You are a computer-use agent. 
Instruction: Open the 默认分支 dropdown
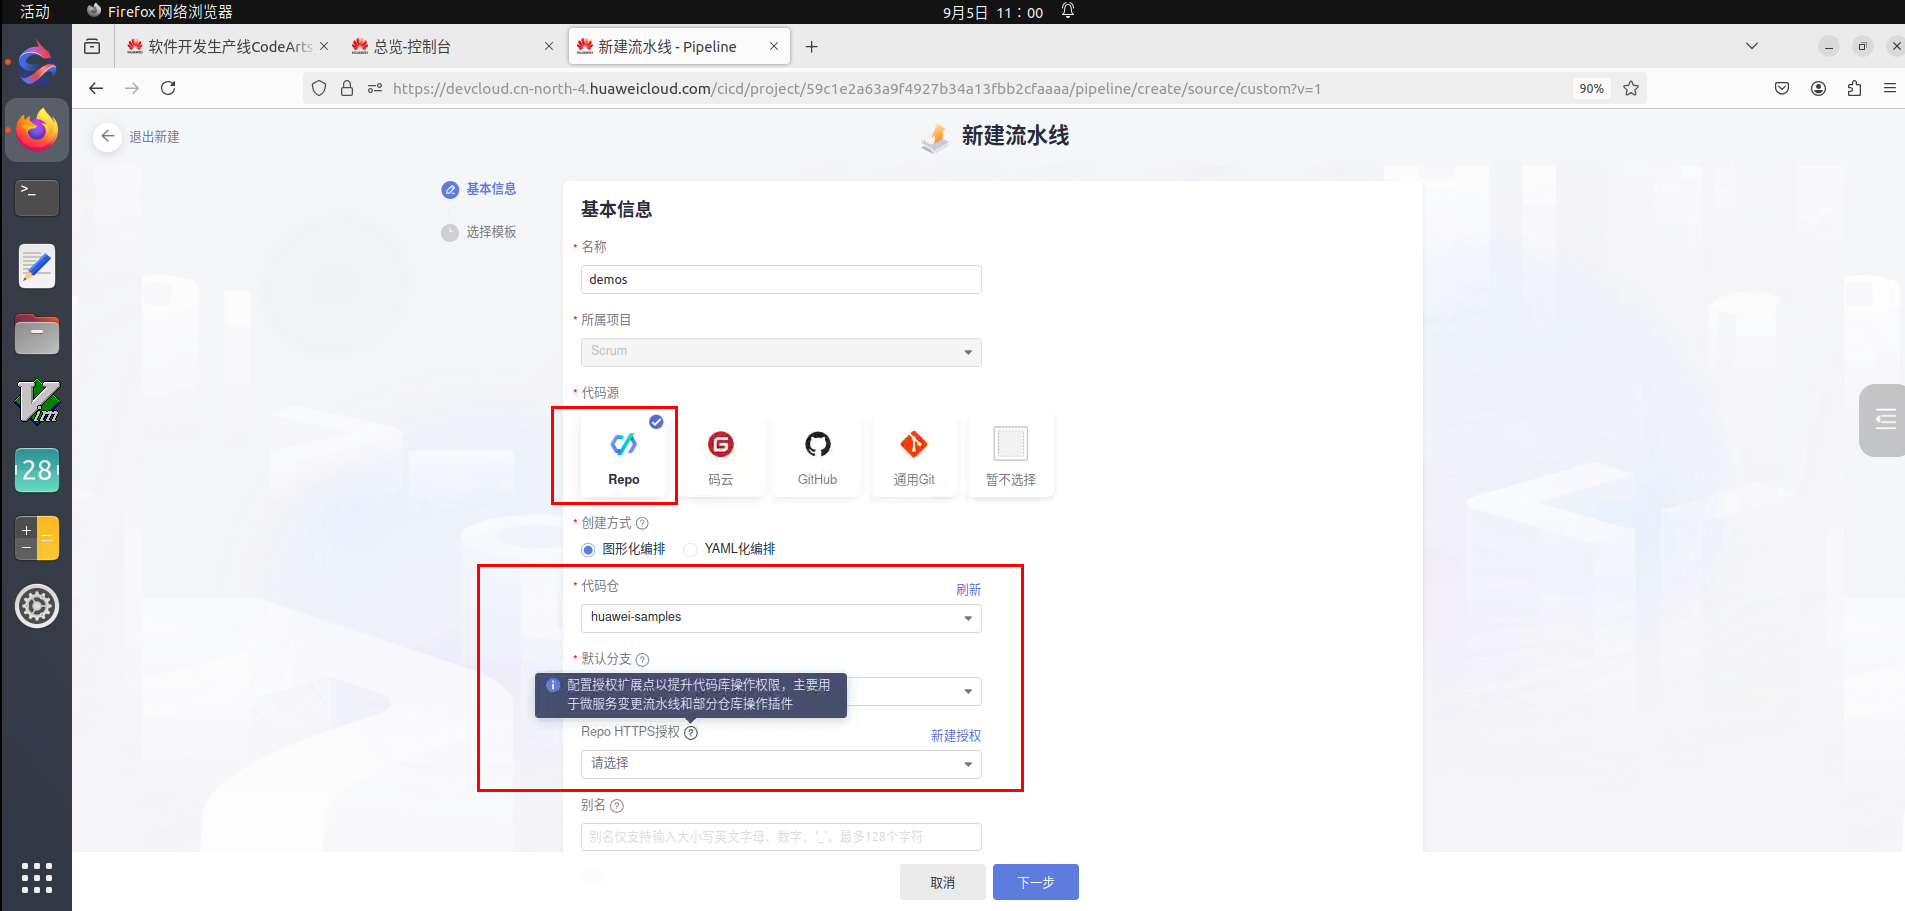point(781,691)
